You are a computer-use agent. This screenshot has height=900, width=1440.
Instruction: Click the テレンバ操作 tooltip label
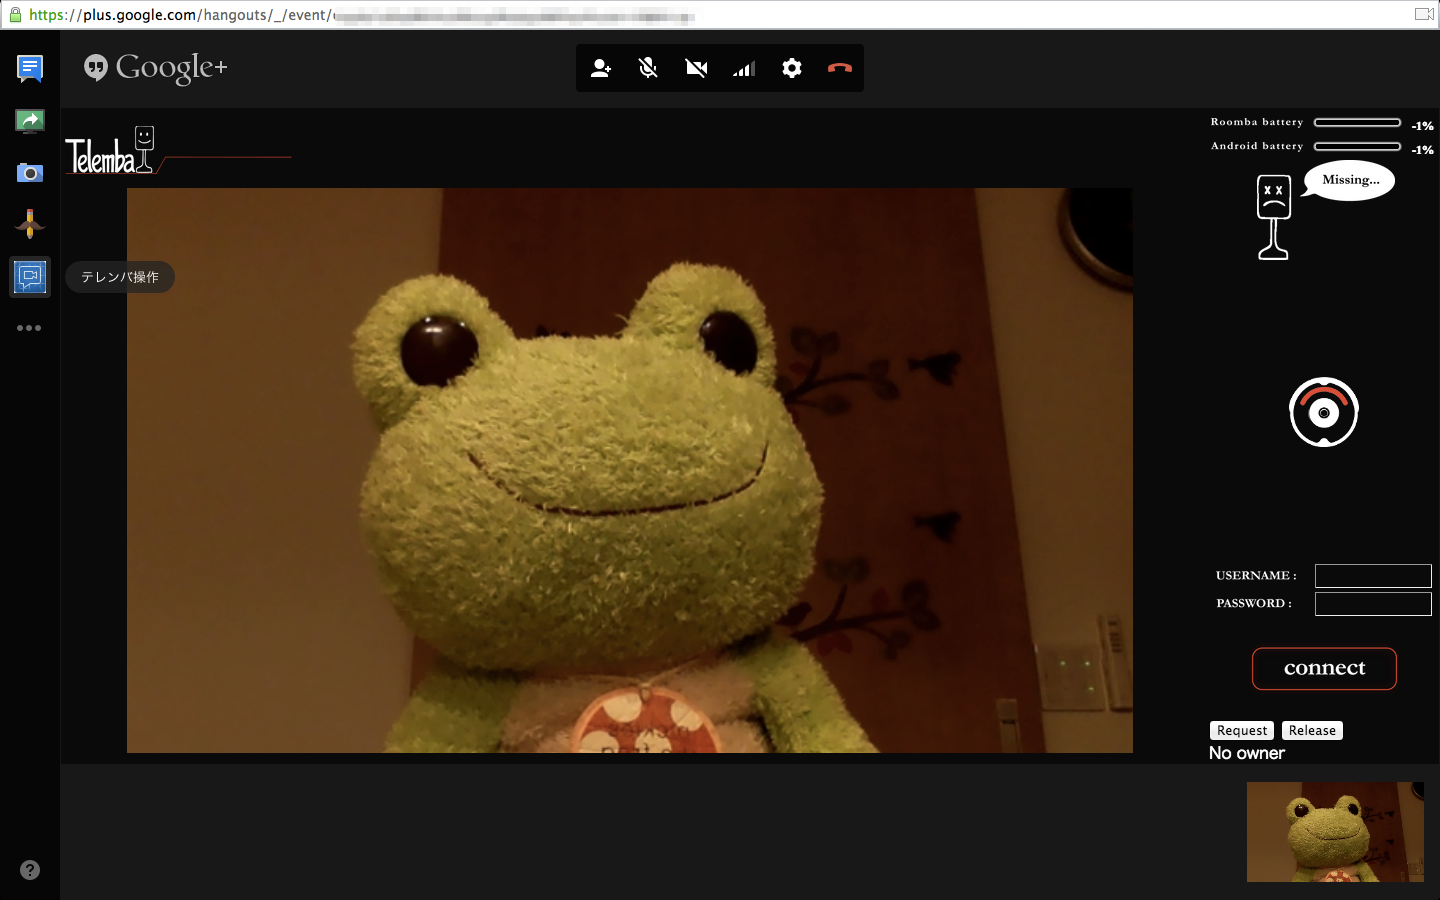pyautogui.click(x=120, y=277)
